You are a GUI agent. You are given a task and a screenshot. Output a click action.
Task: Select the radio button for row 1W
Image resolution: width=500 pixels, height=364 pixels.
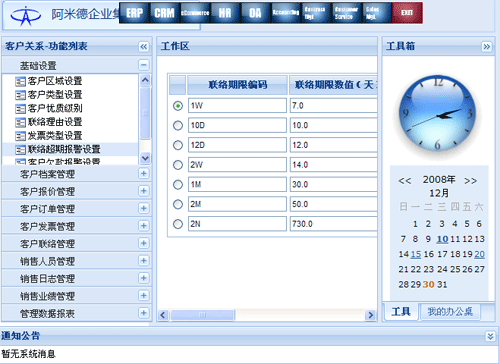click(x=178, y=106)
